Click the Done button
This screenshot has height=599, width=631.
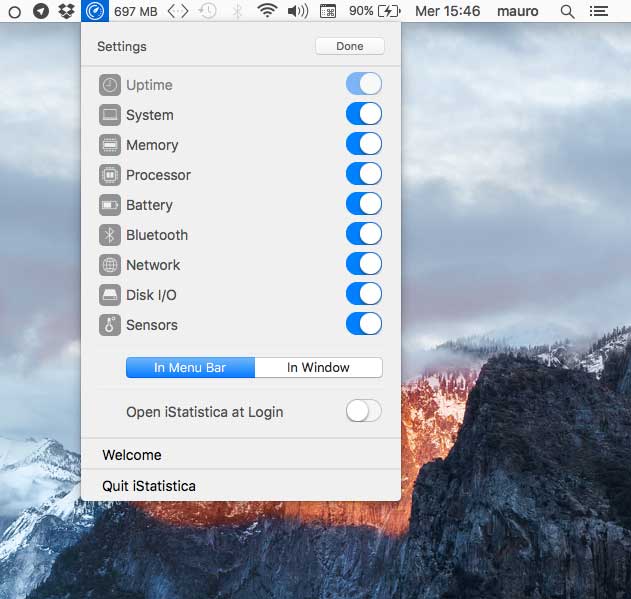(x=350, y=46)
